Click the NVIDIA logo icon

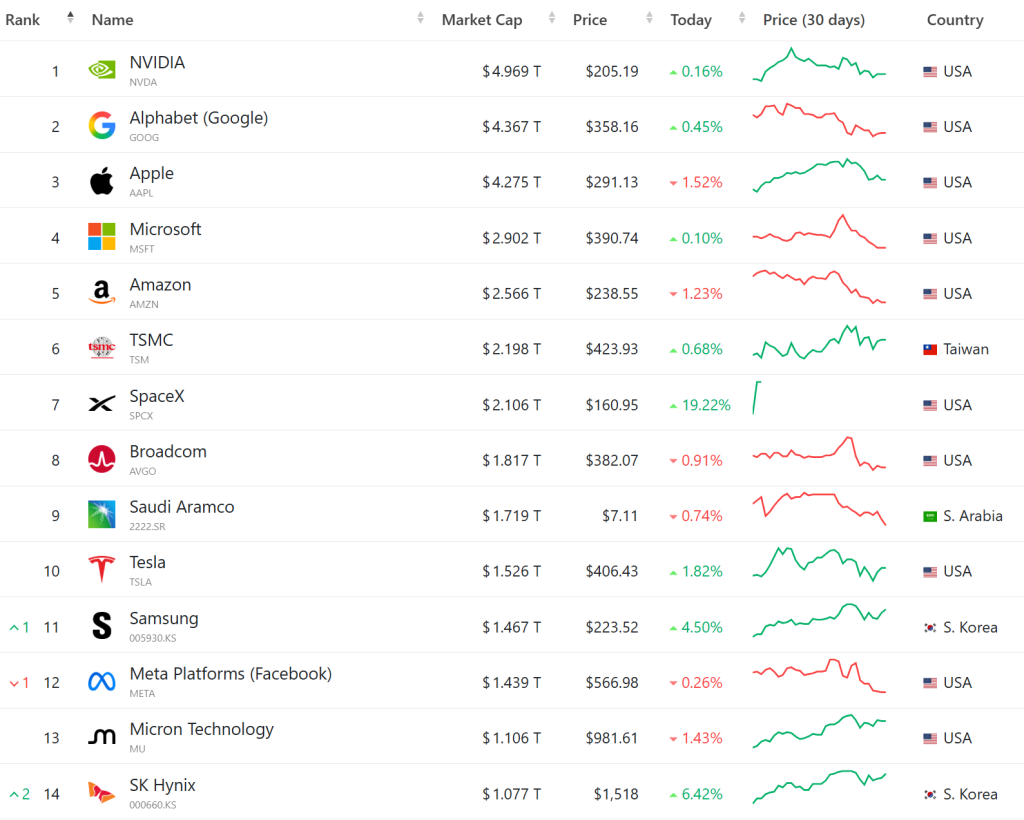click(x=102, y=70)
